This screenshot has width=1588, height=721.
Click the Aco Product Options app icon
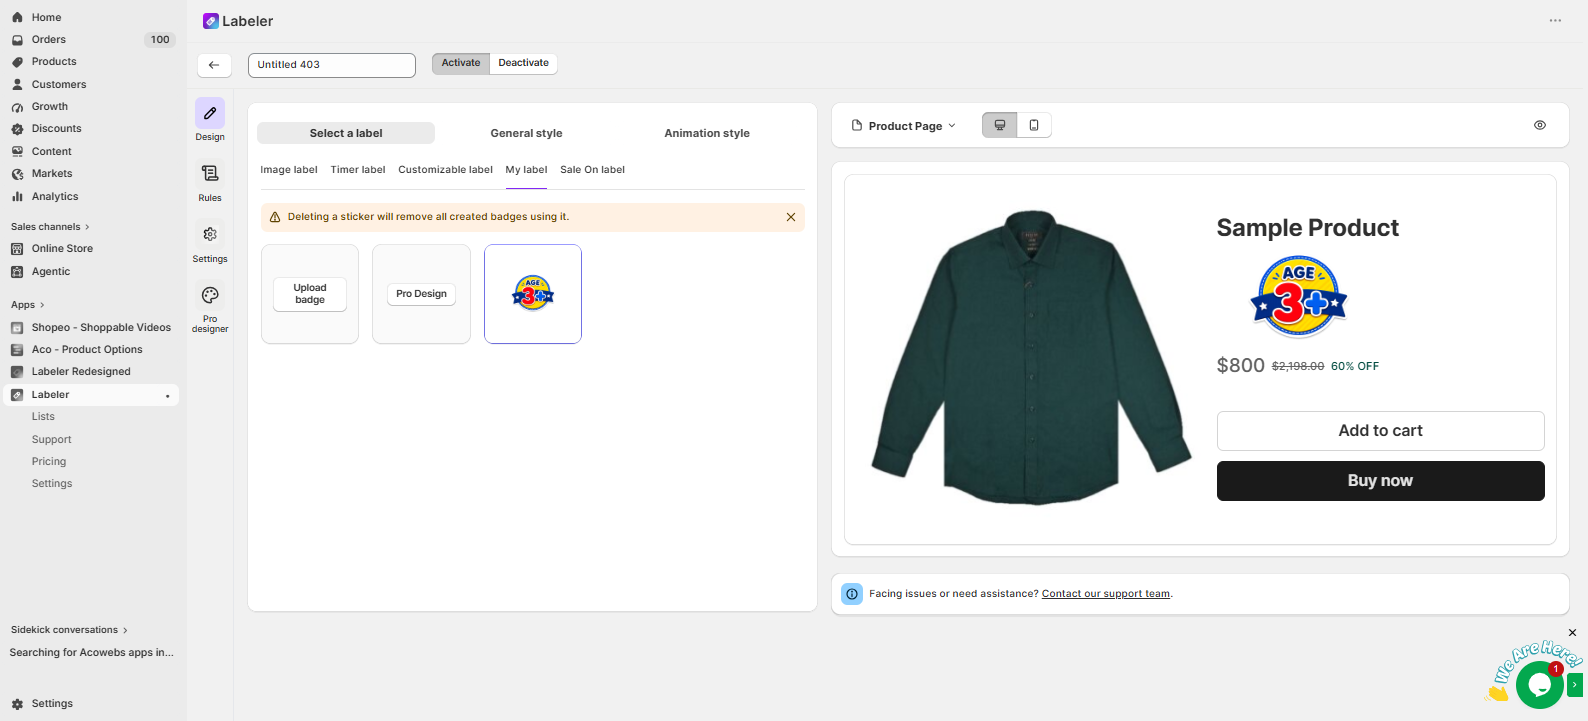point(17,350)
